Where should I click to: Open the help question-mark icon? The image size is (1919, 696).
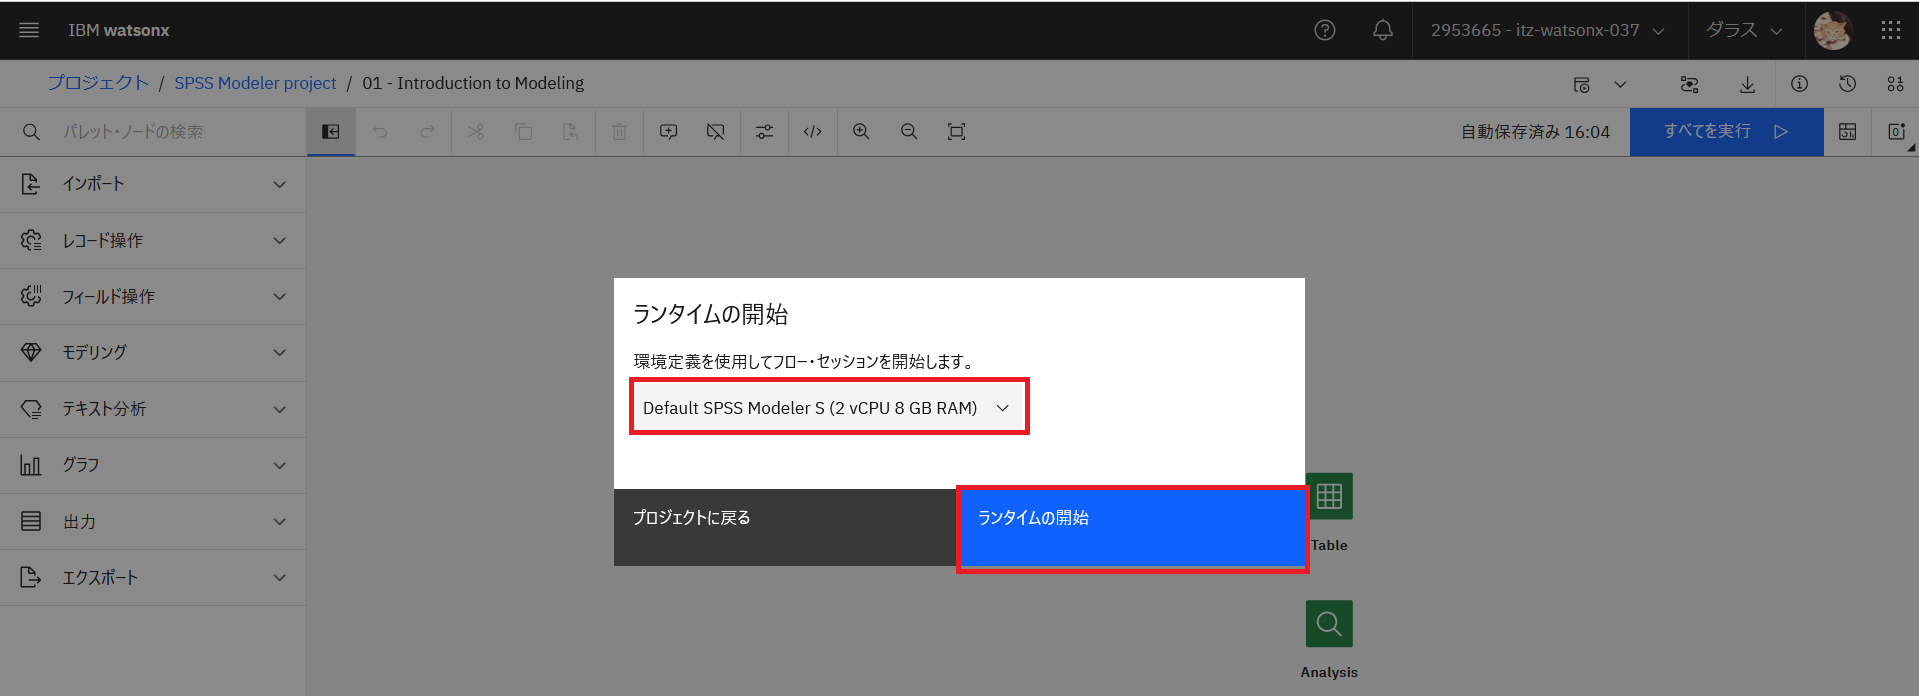pos(1325,30)
